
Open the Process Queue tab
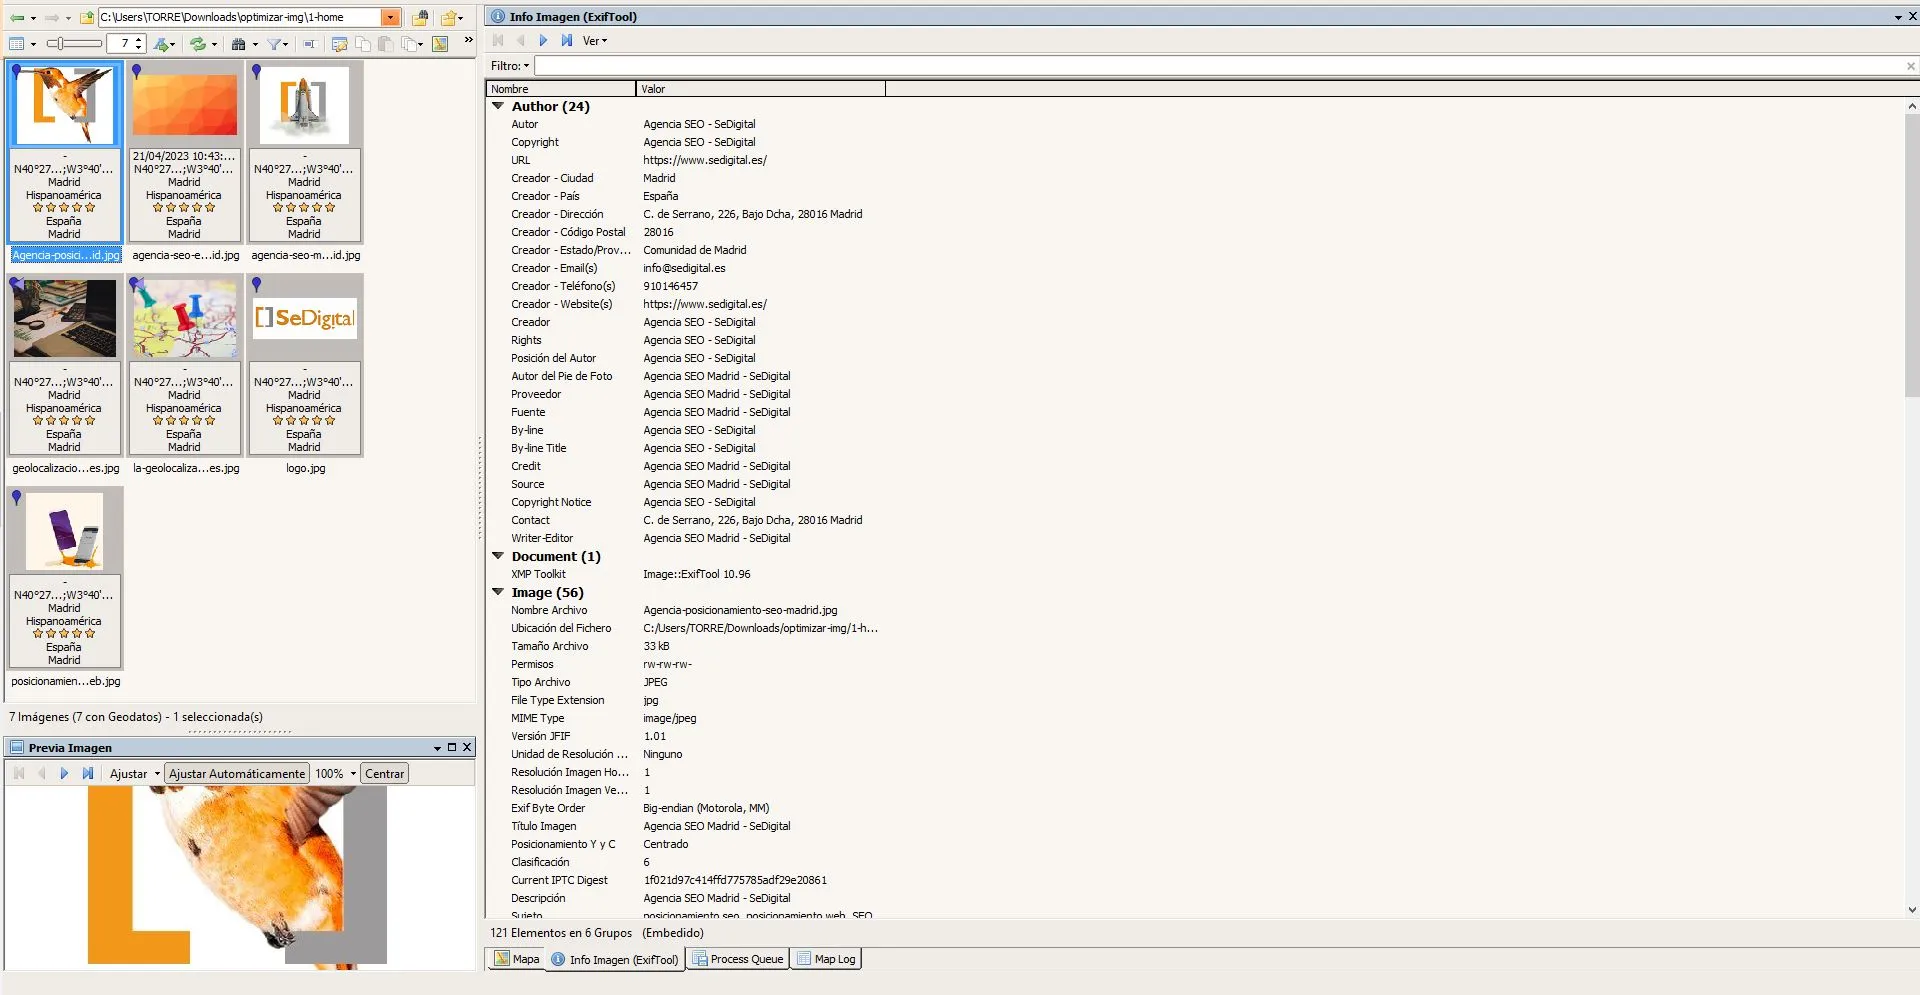pos(738,959)
